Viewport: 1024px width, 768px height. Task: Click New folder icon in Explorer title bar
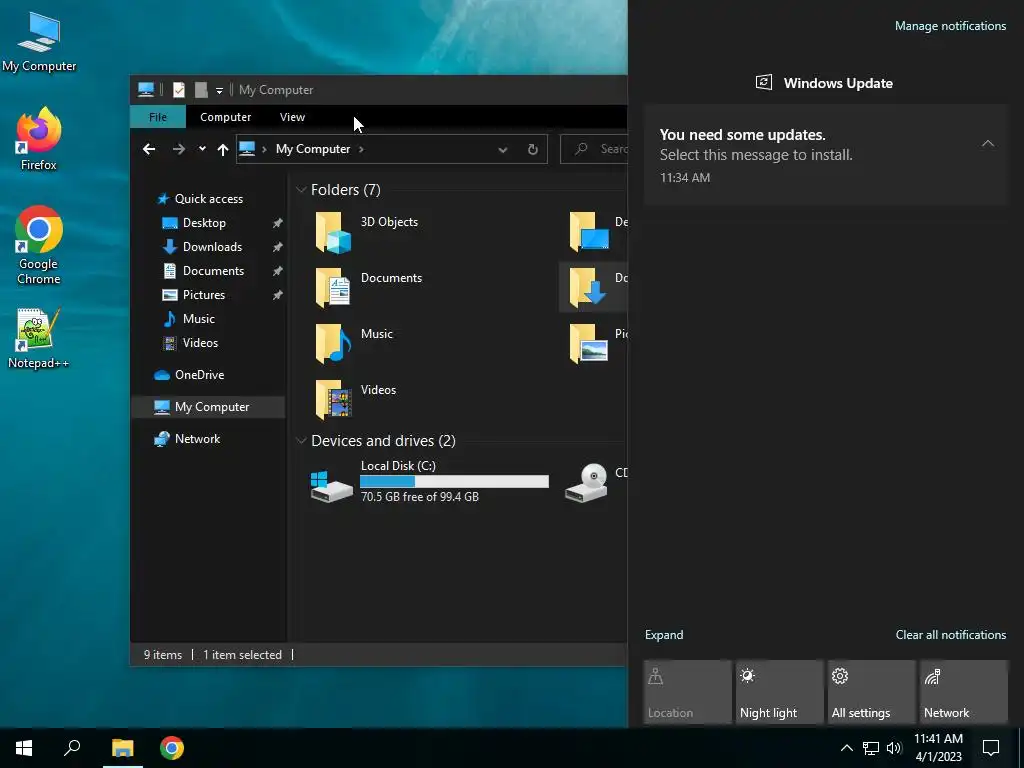pos(201,89)
